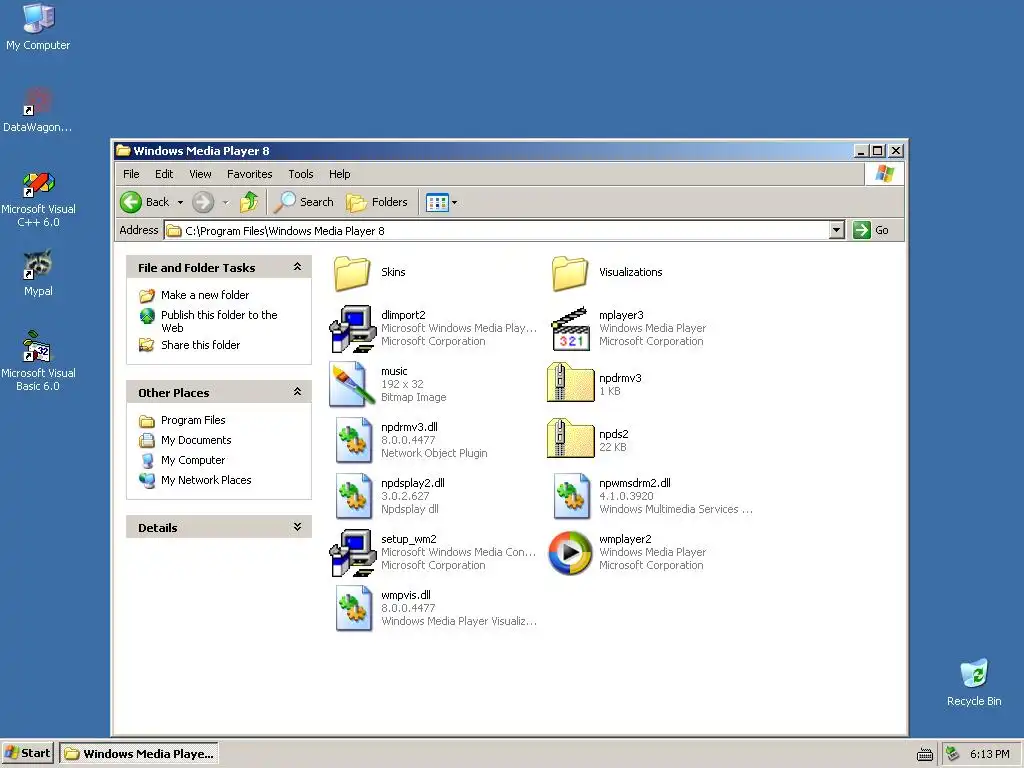Screen dimensions: 1024x768
Task: Go up one folder level
Action: 249,202
